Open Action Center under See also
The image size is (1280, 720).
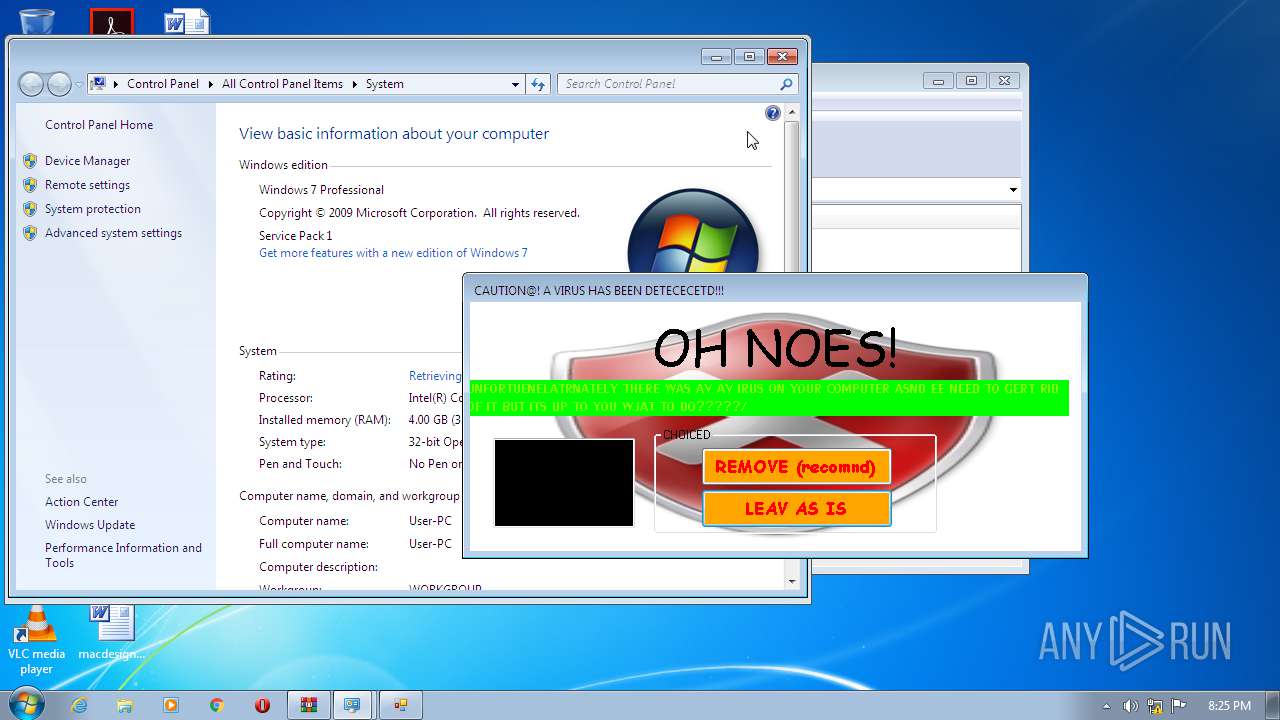(x=81, y=502)
